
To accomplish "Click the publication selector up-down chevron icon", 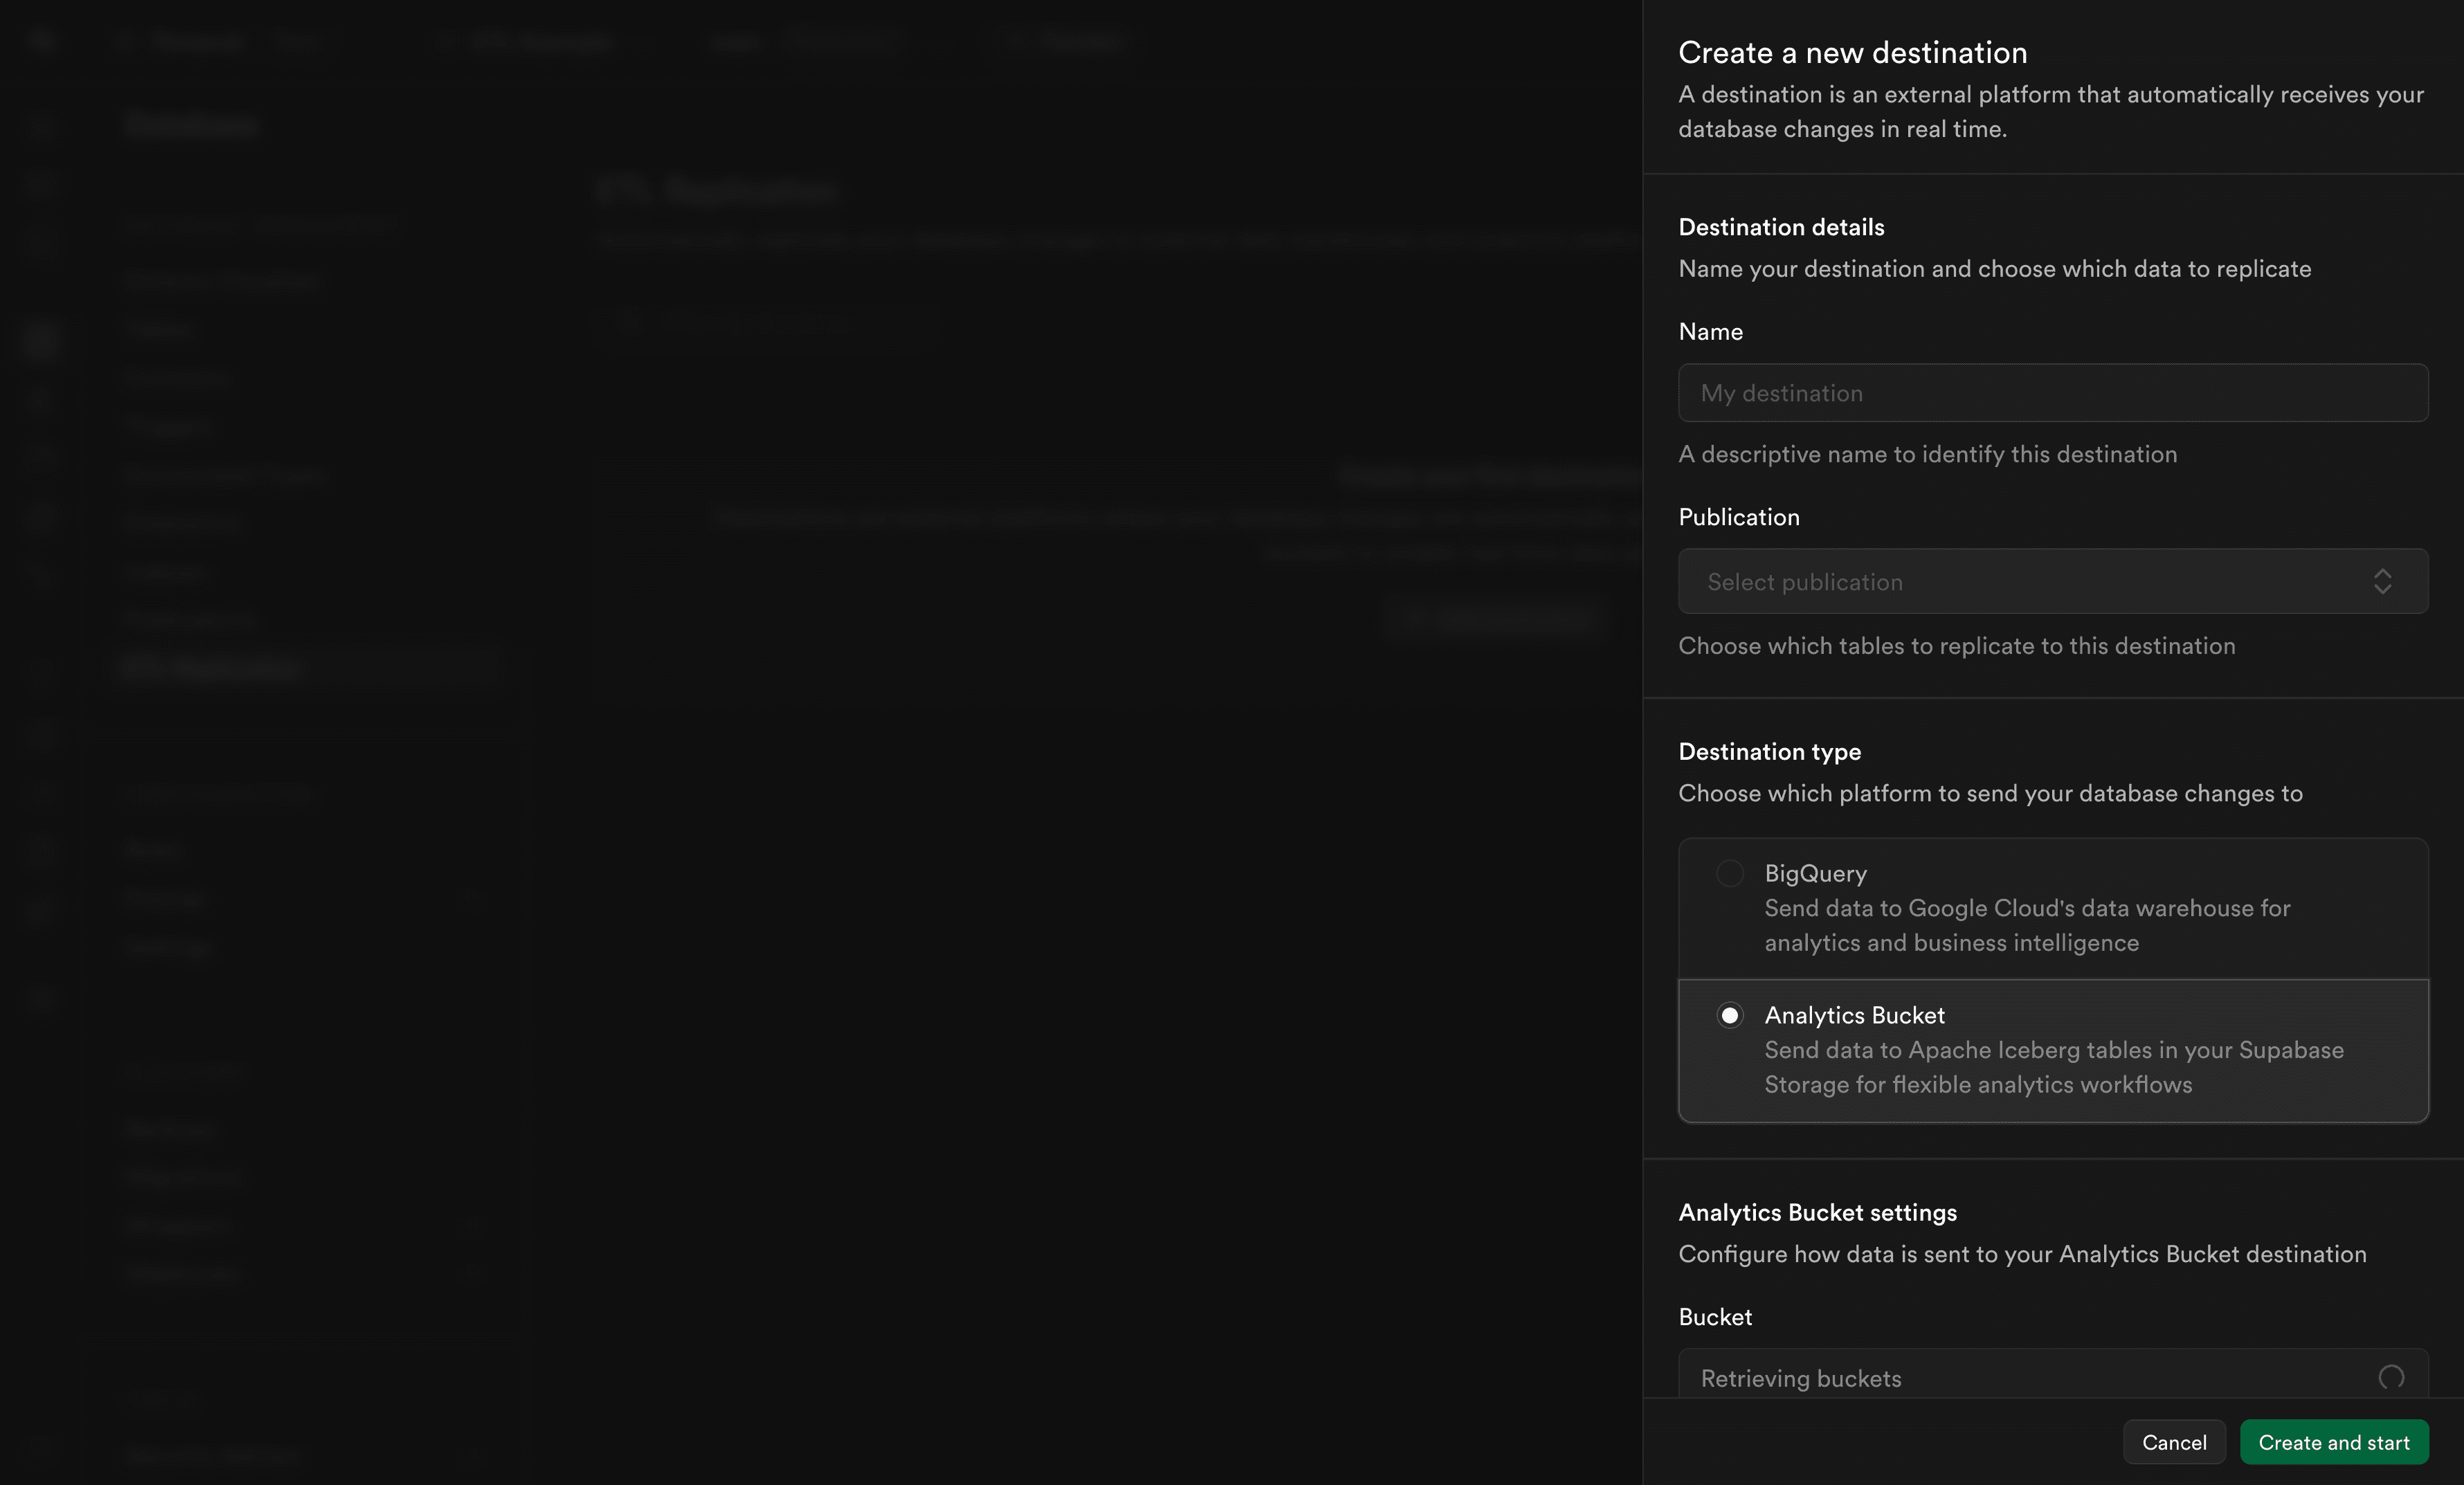I will [x=2382, y=581].
